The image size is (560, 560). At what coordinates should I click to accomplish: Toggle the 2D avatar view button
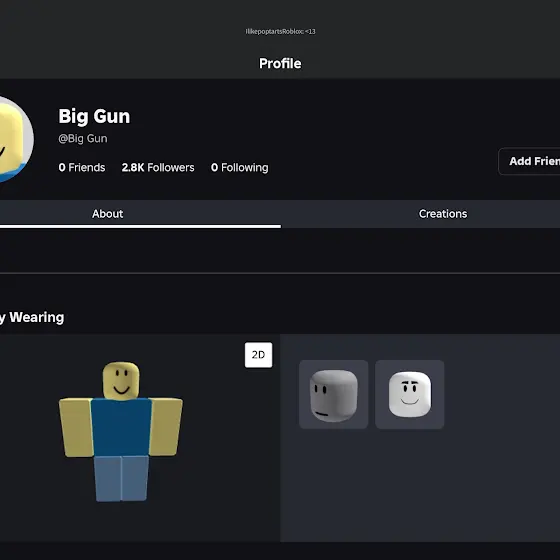pos(258,355)
